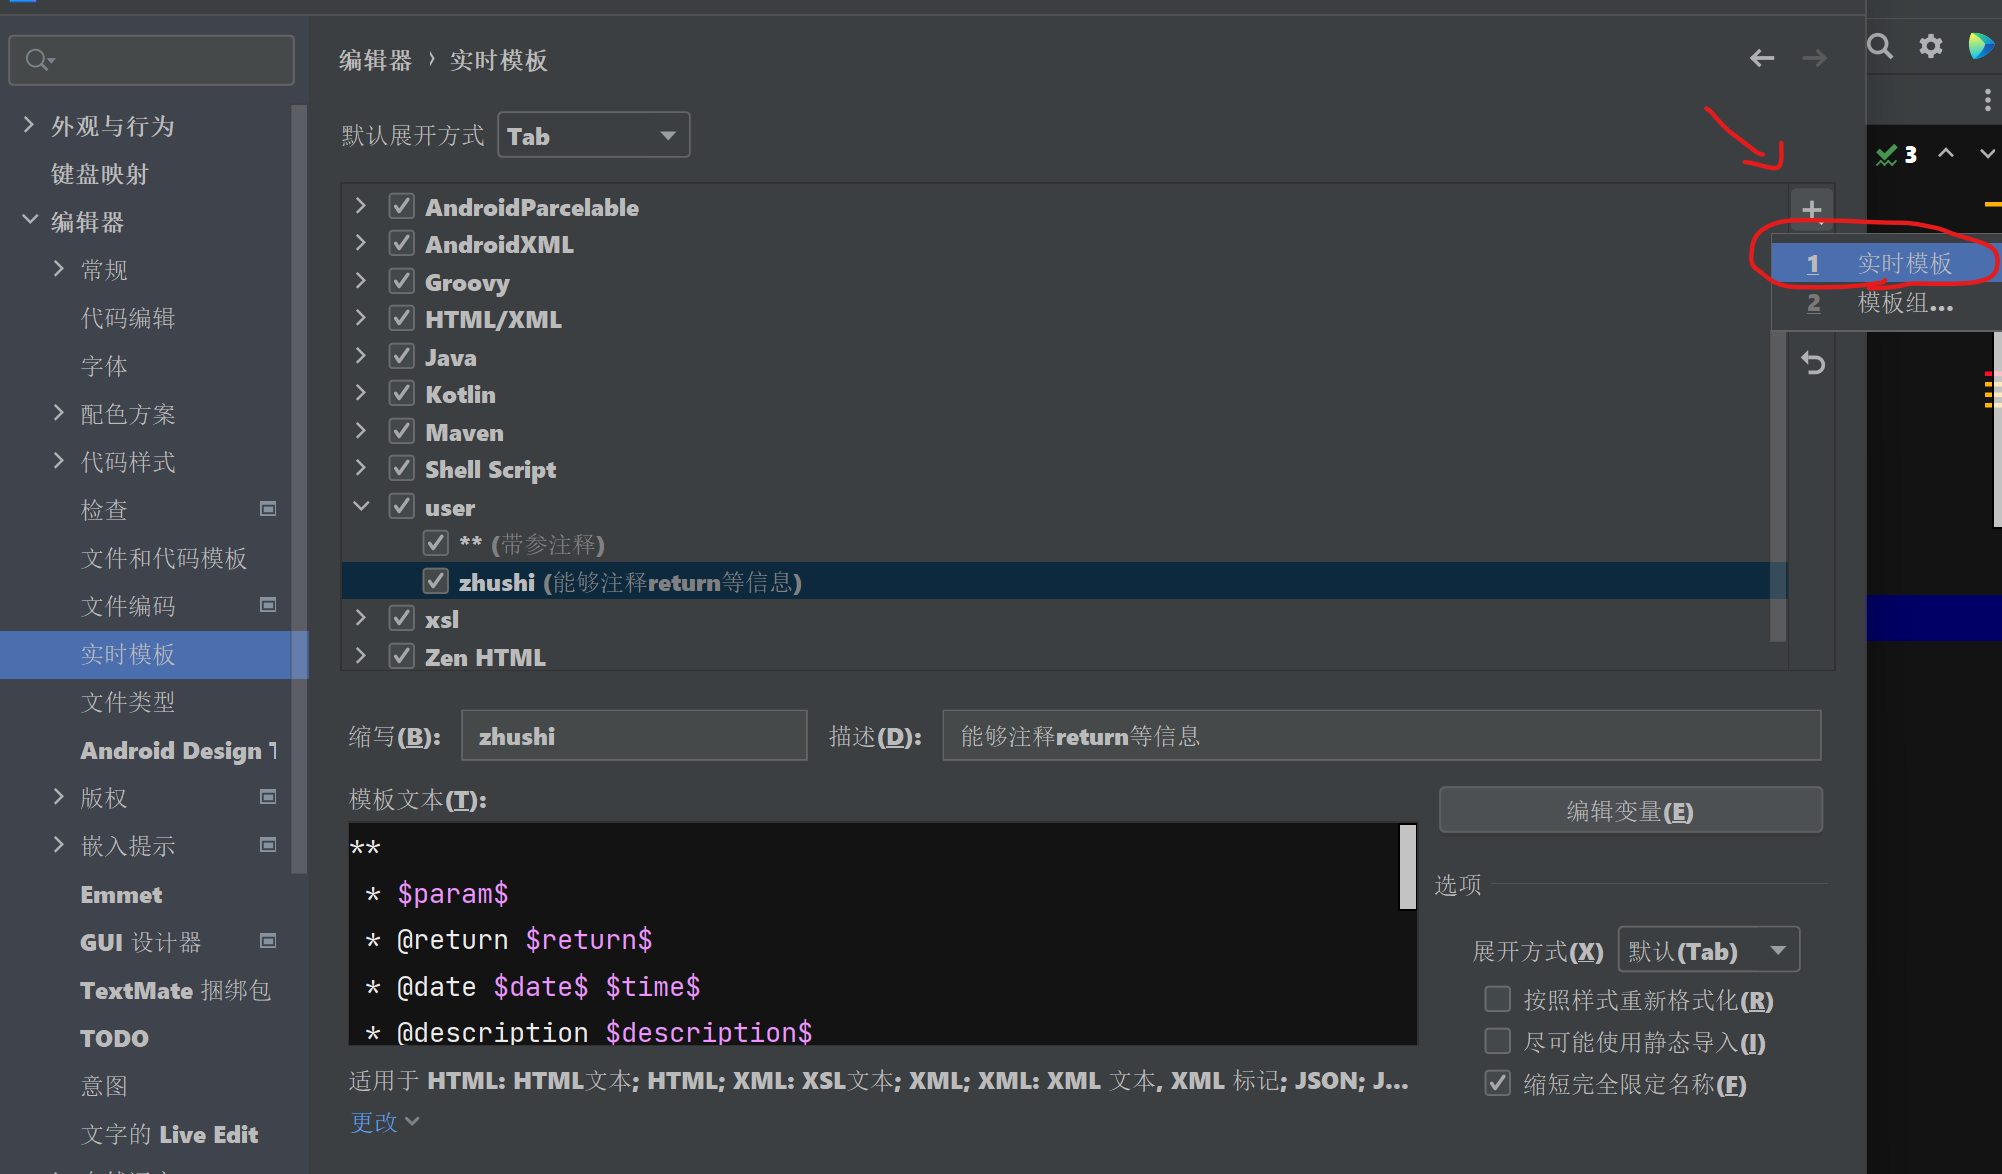Enable 按照样式重新格式化 checkbox

point(1497,999)
